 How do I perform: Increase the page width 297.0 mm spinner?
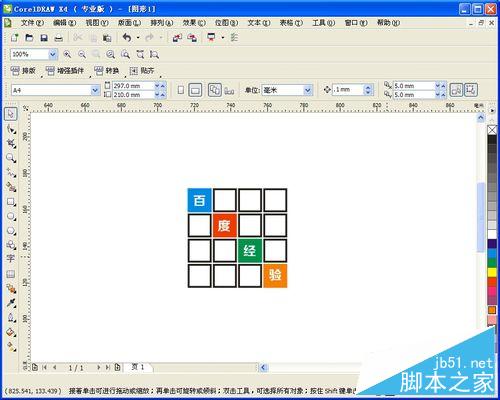tap(163, 86)
